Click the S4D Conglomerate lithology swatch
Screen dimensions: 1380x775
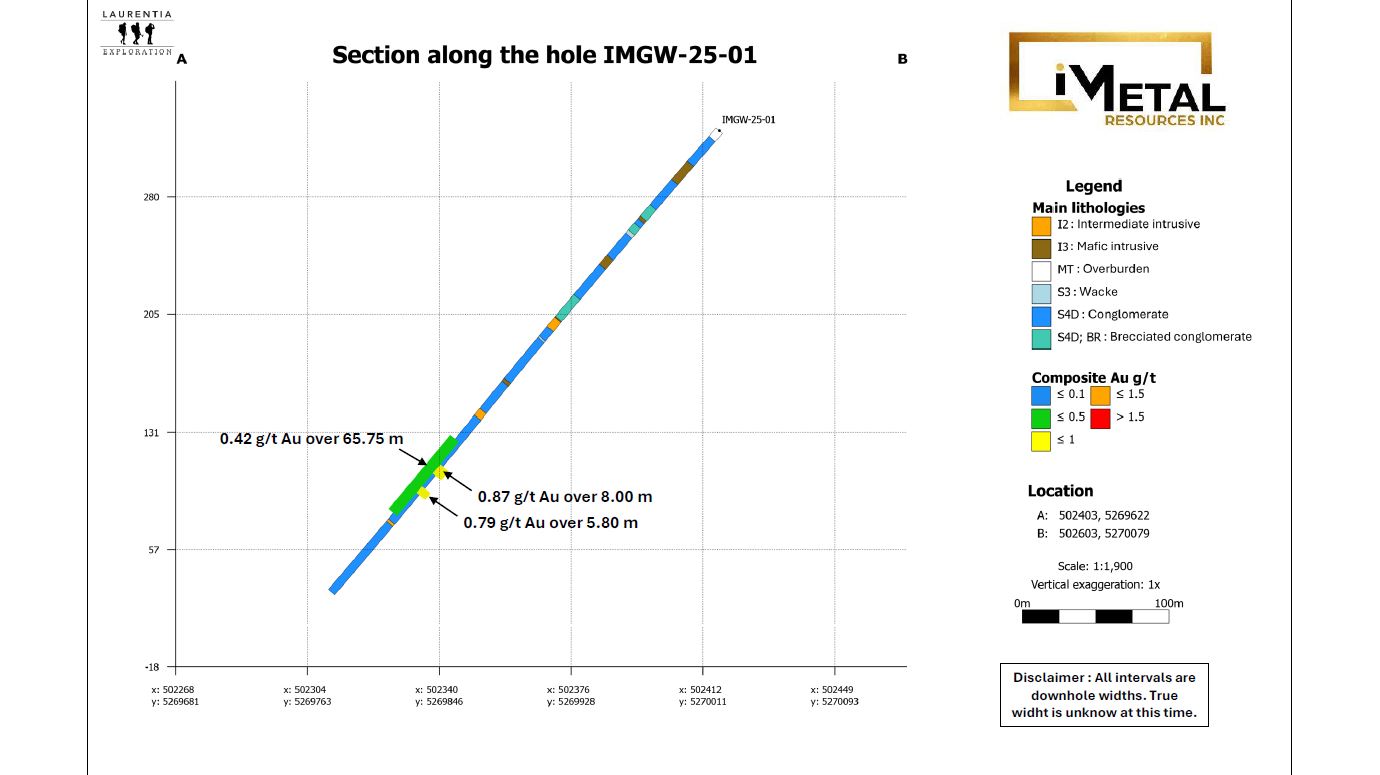pyautogui.click(x=1042, y=315)
